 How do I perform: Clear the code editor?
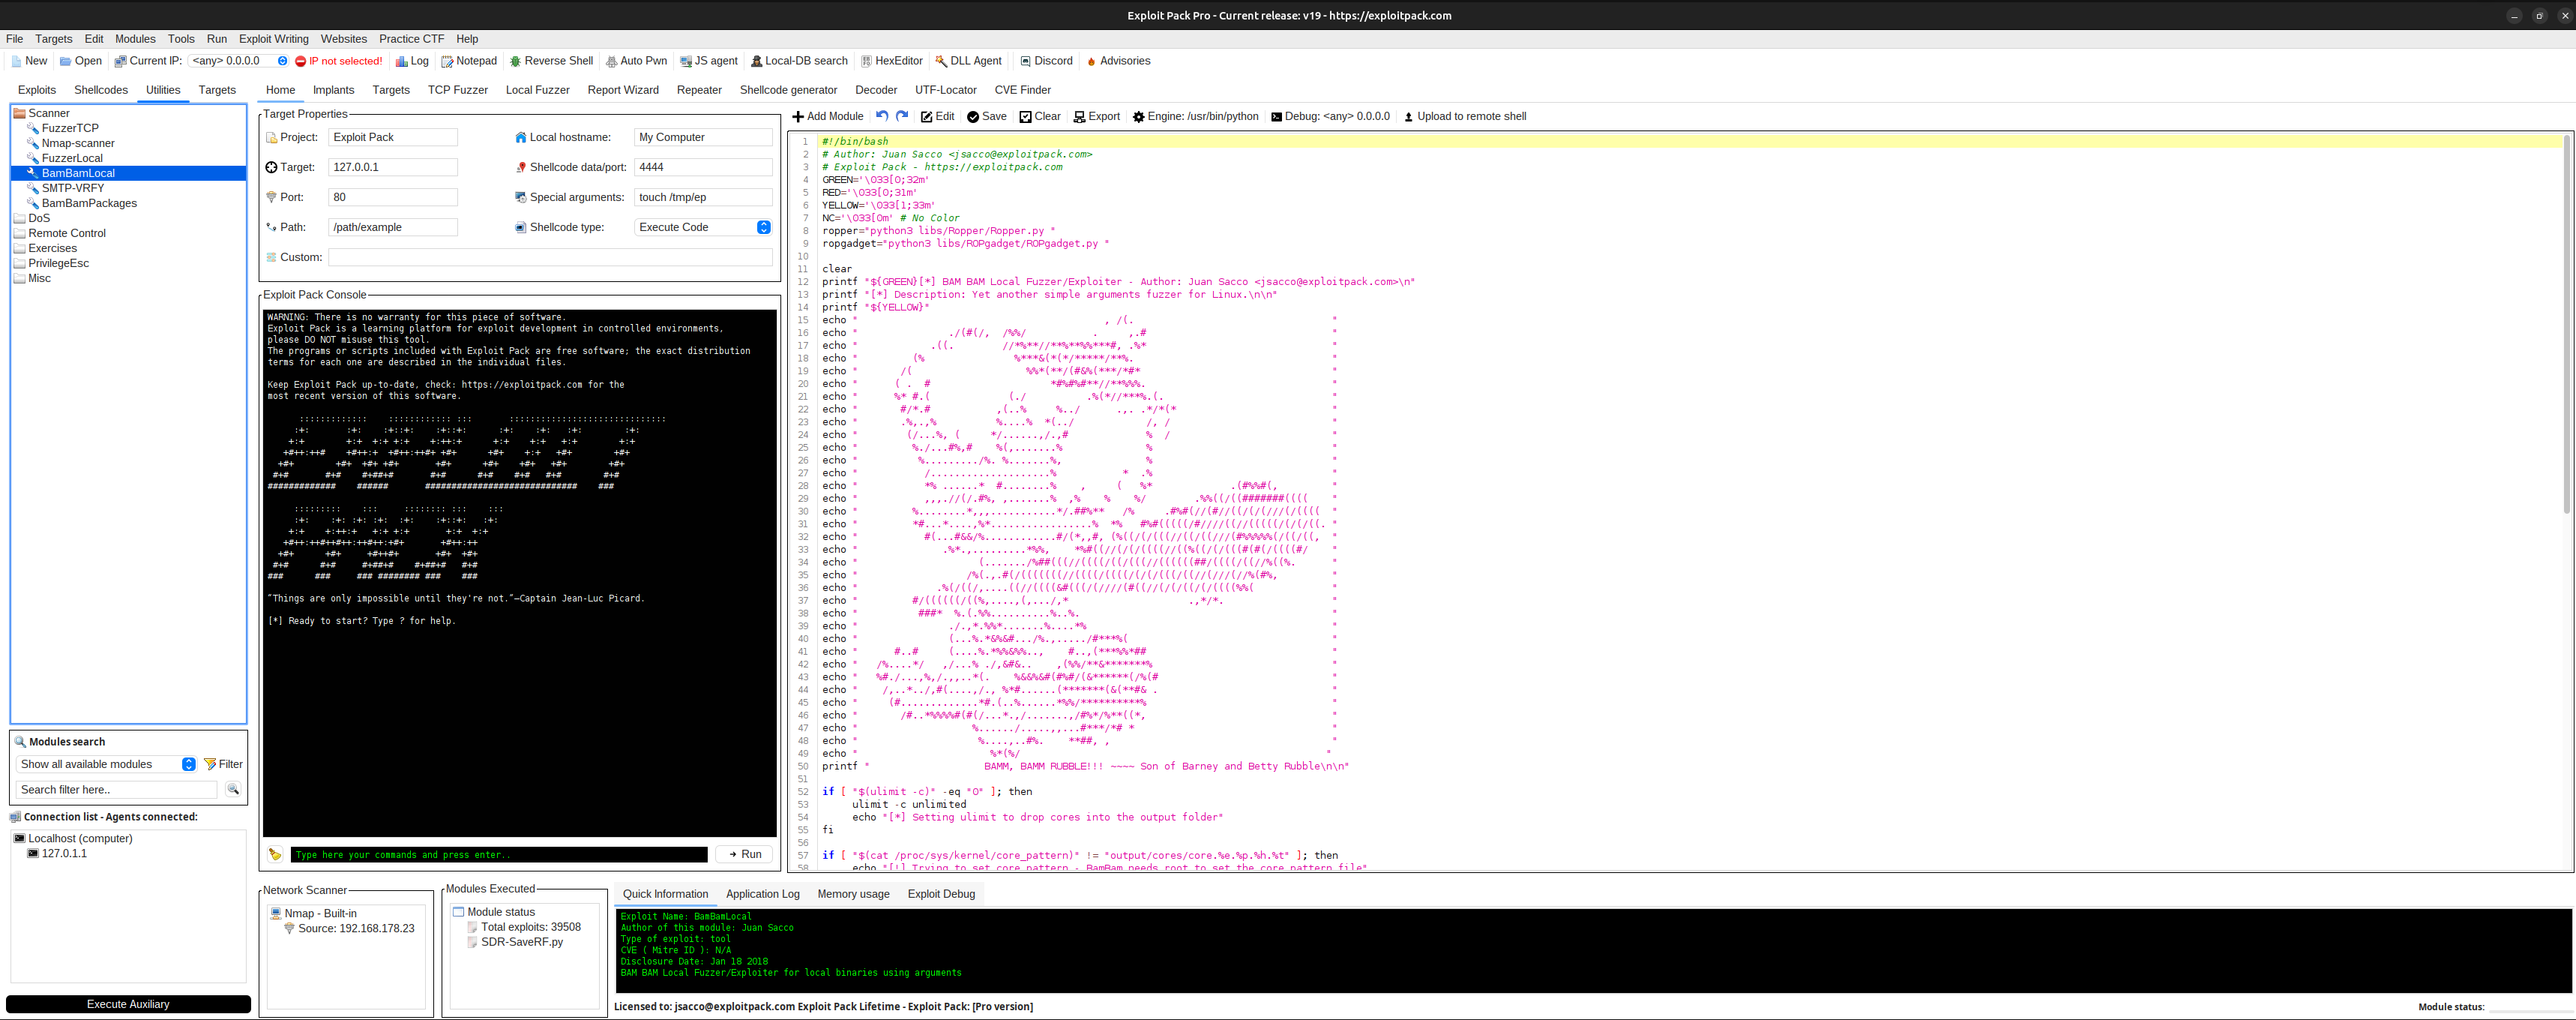click(1040, 117)
